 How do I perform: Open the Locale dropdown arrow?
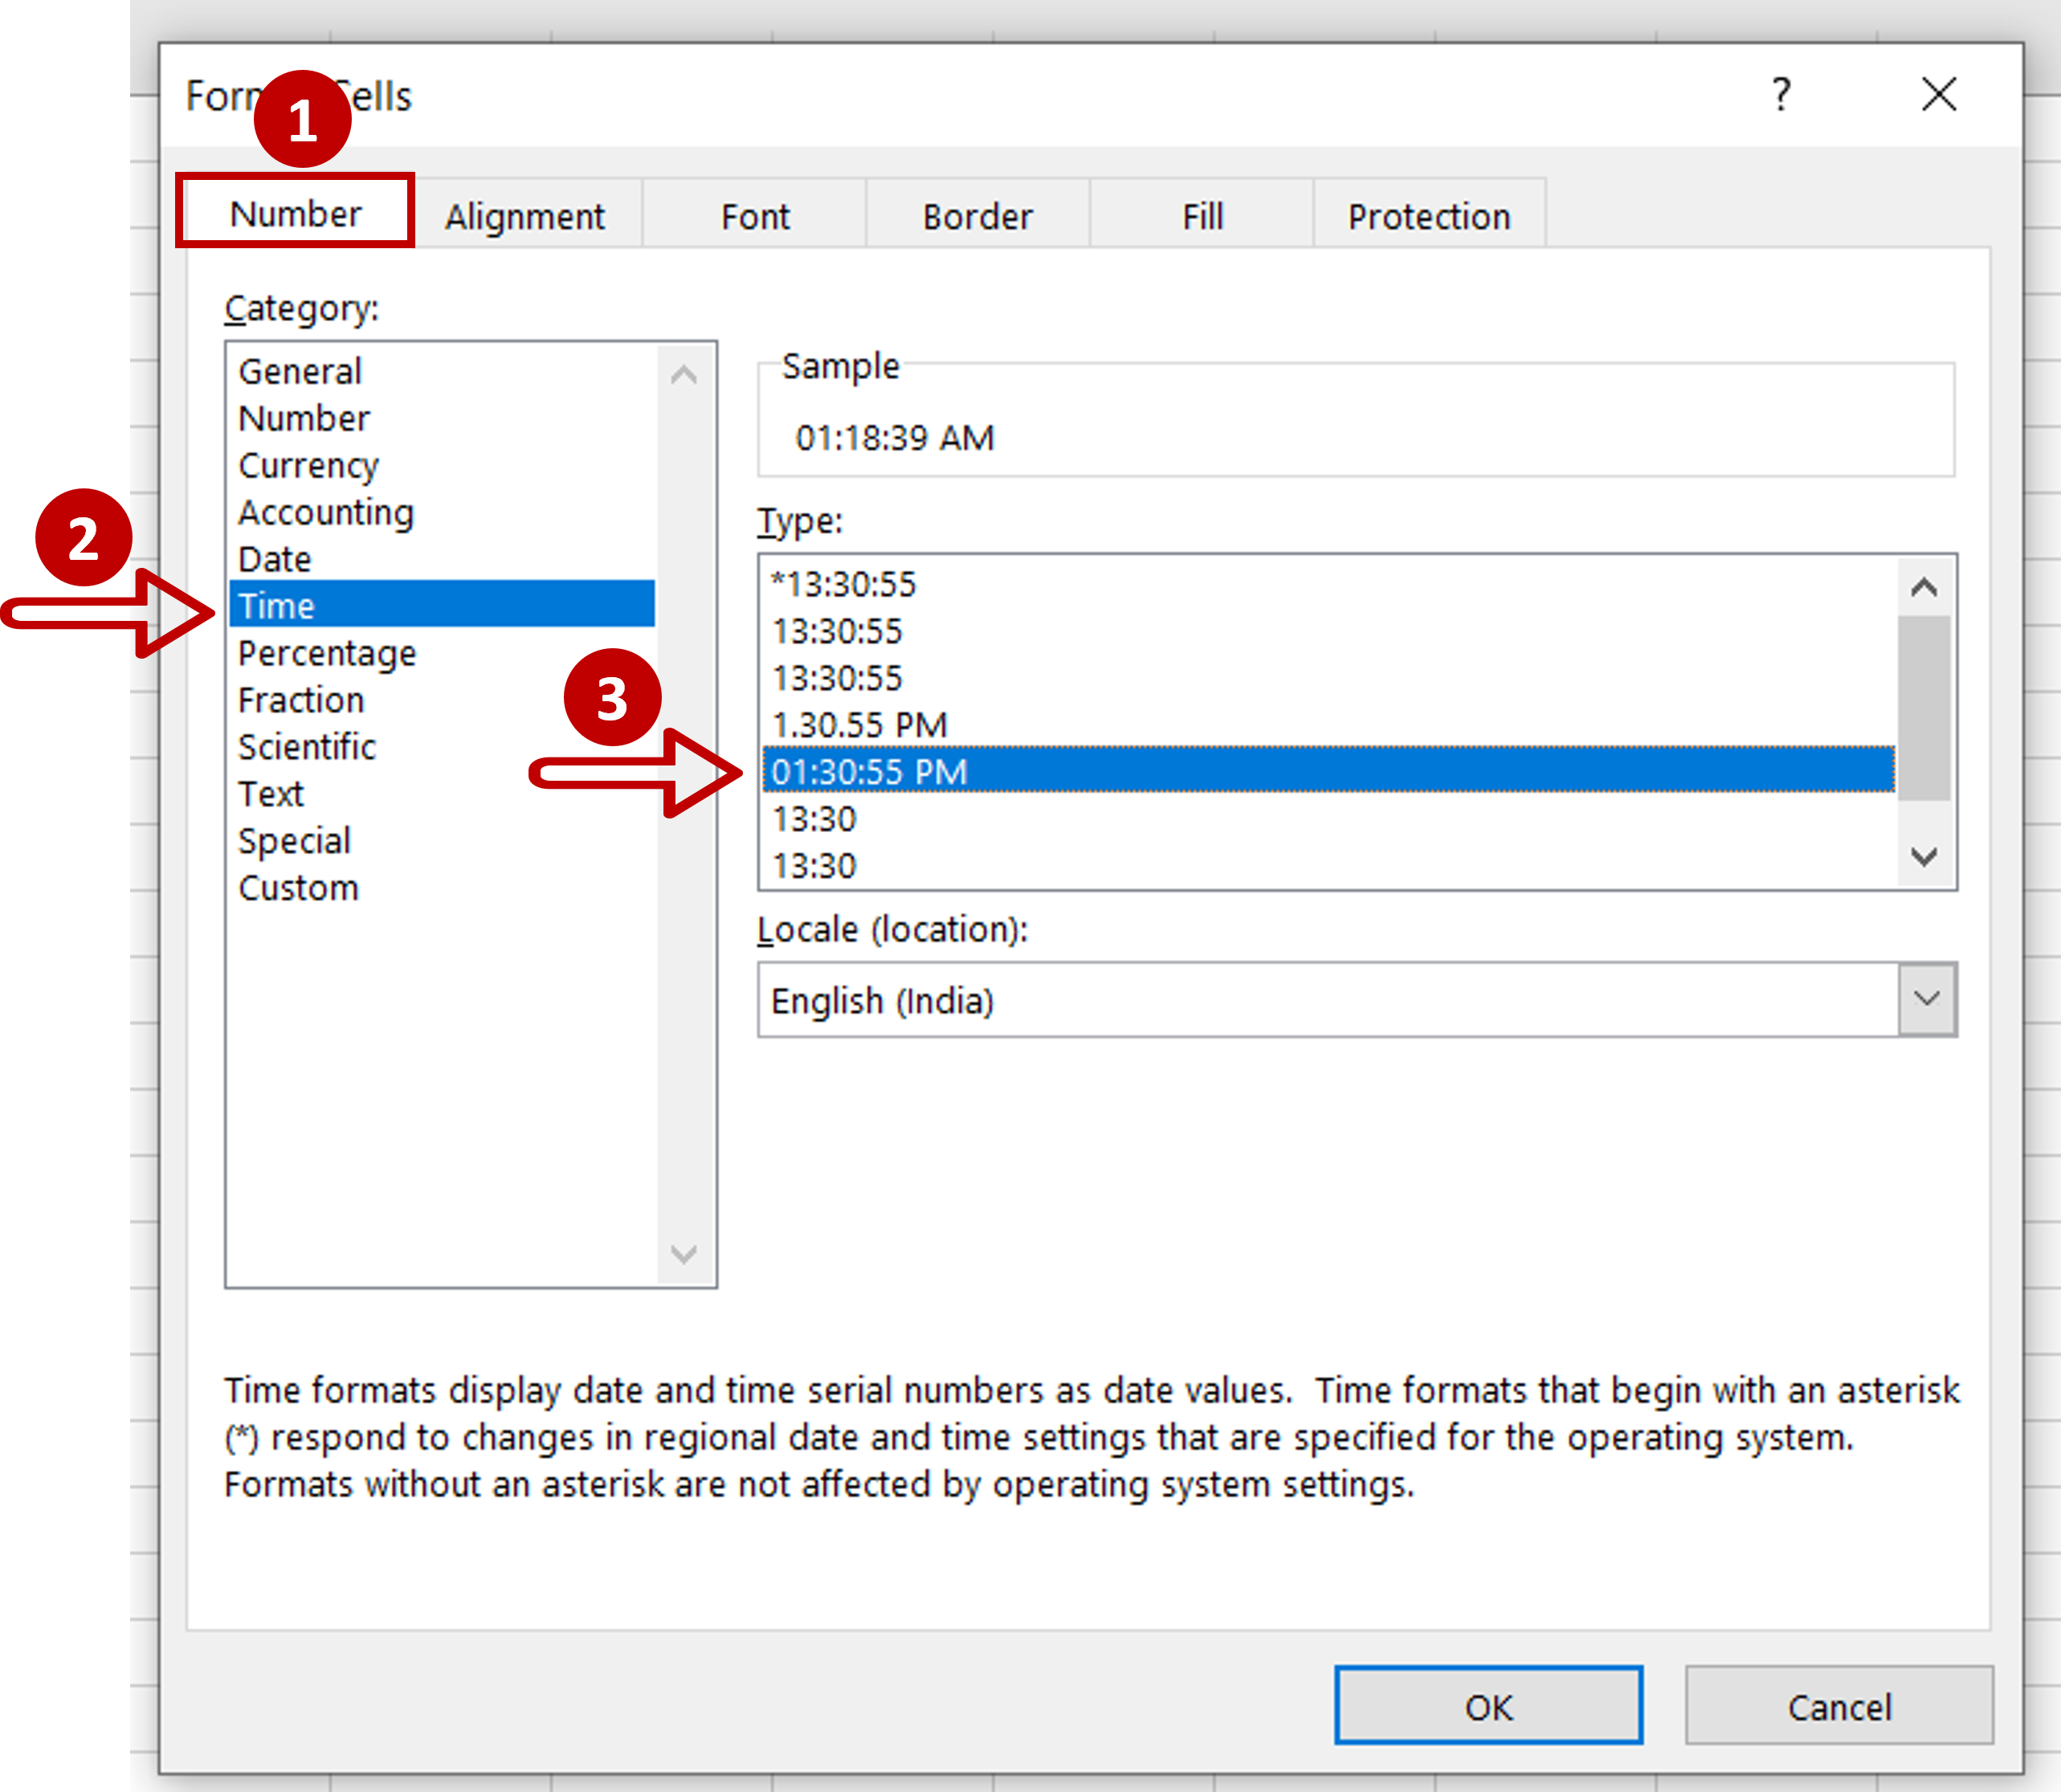pos(1926,999)
